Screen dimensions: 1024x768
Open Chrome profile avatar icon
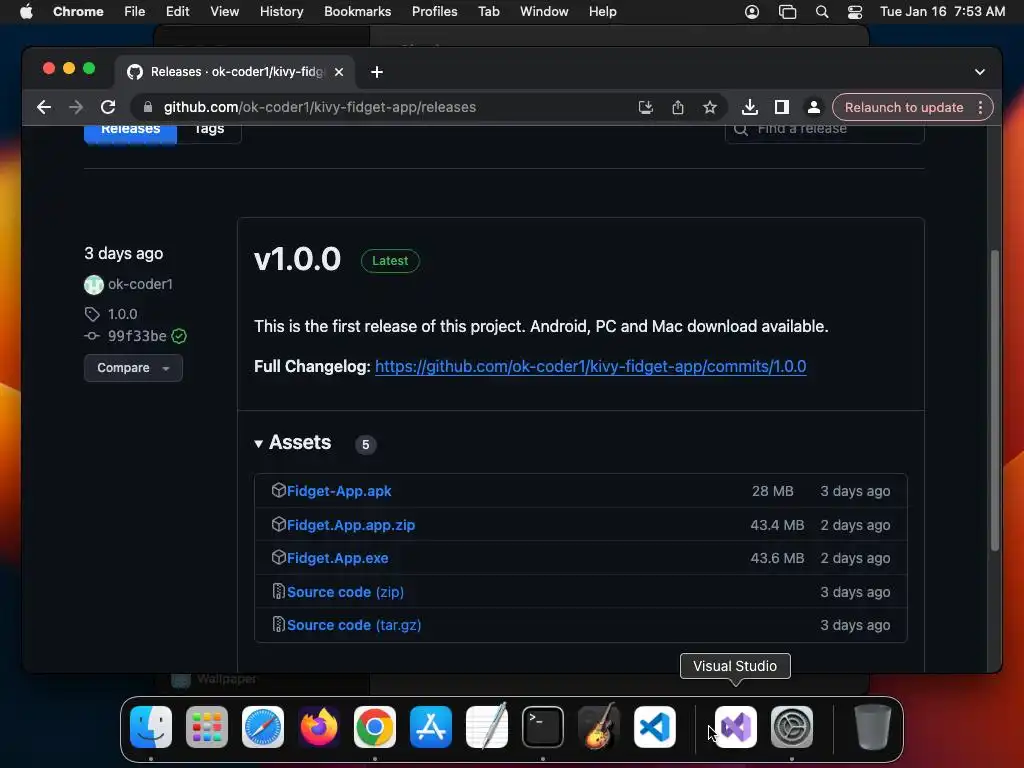click(x=814, y=107)
